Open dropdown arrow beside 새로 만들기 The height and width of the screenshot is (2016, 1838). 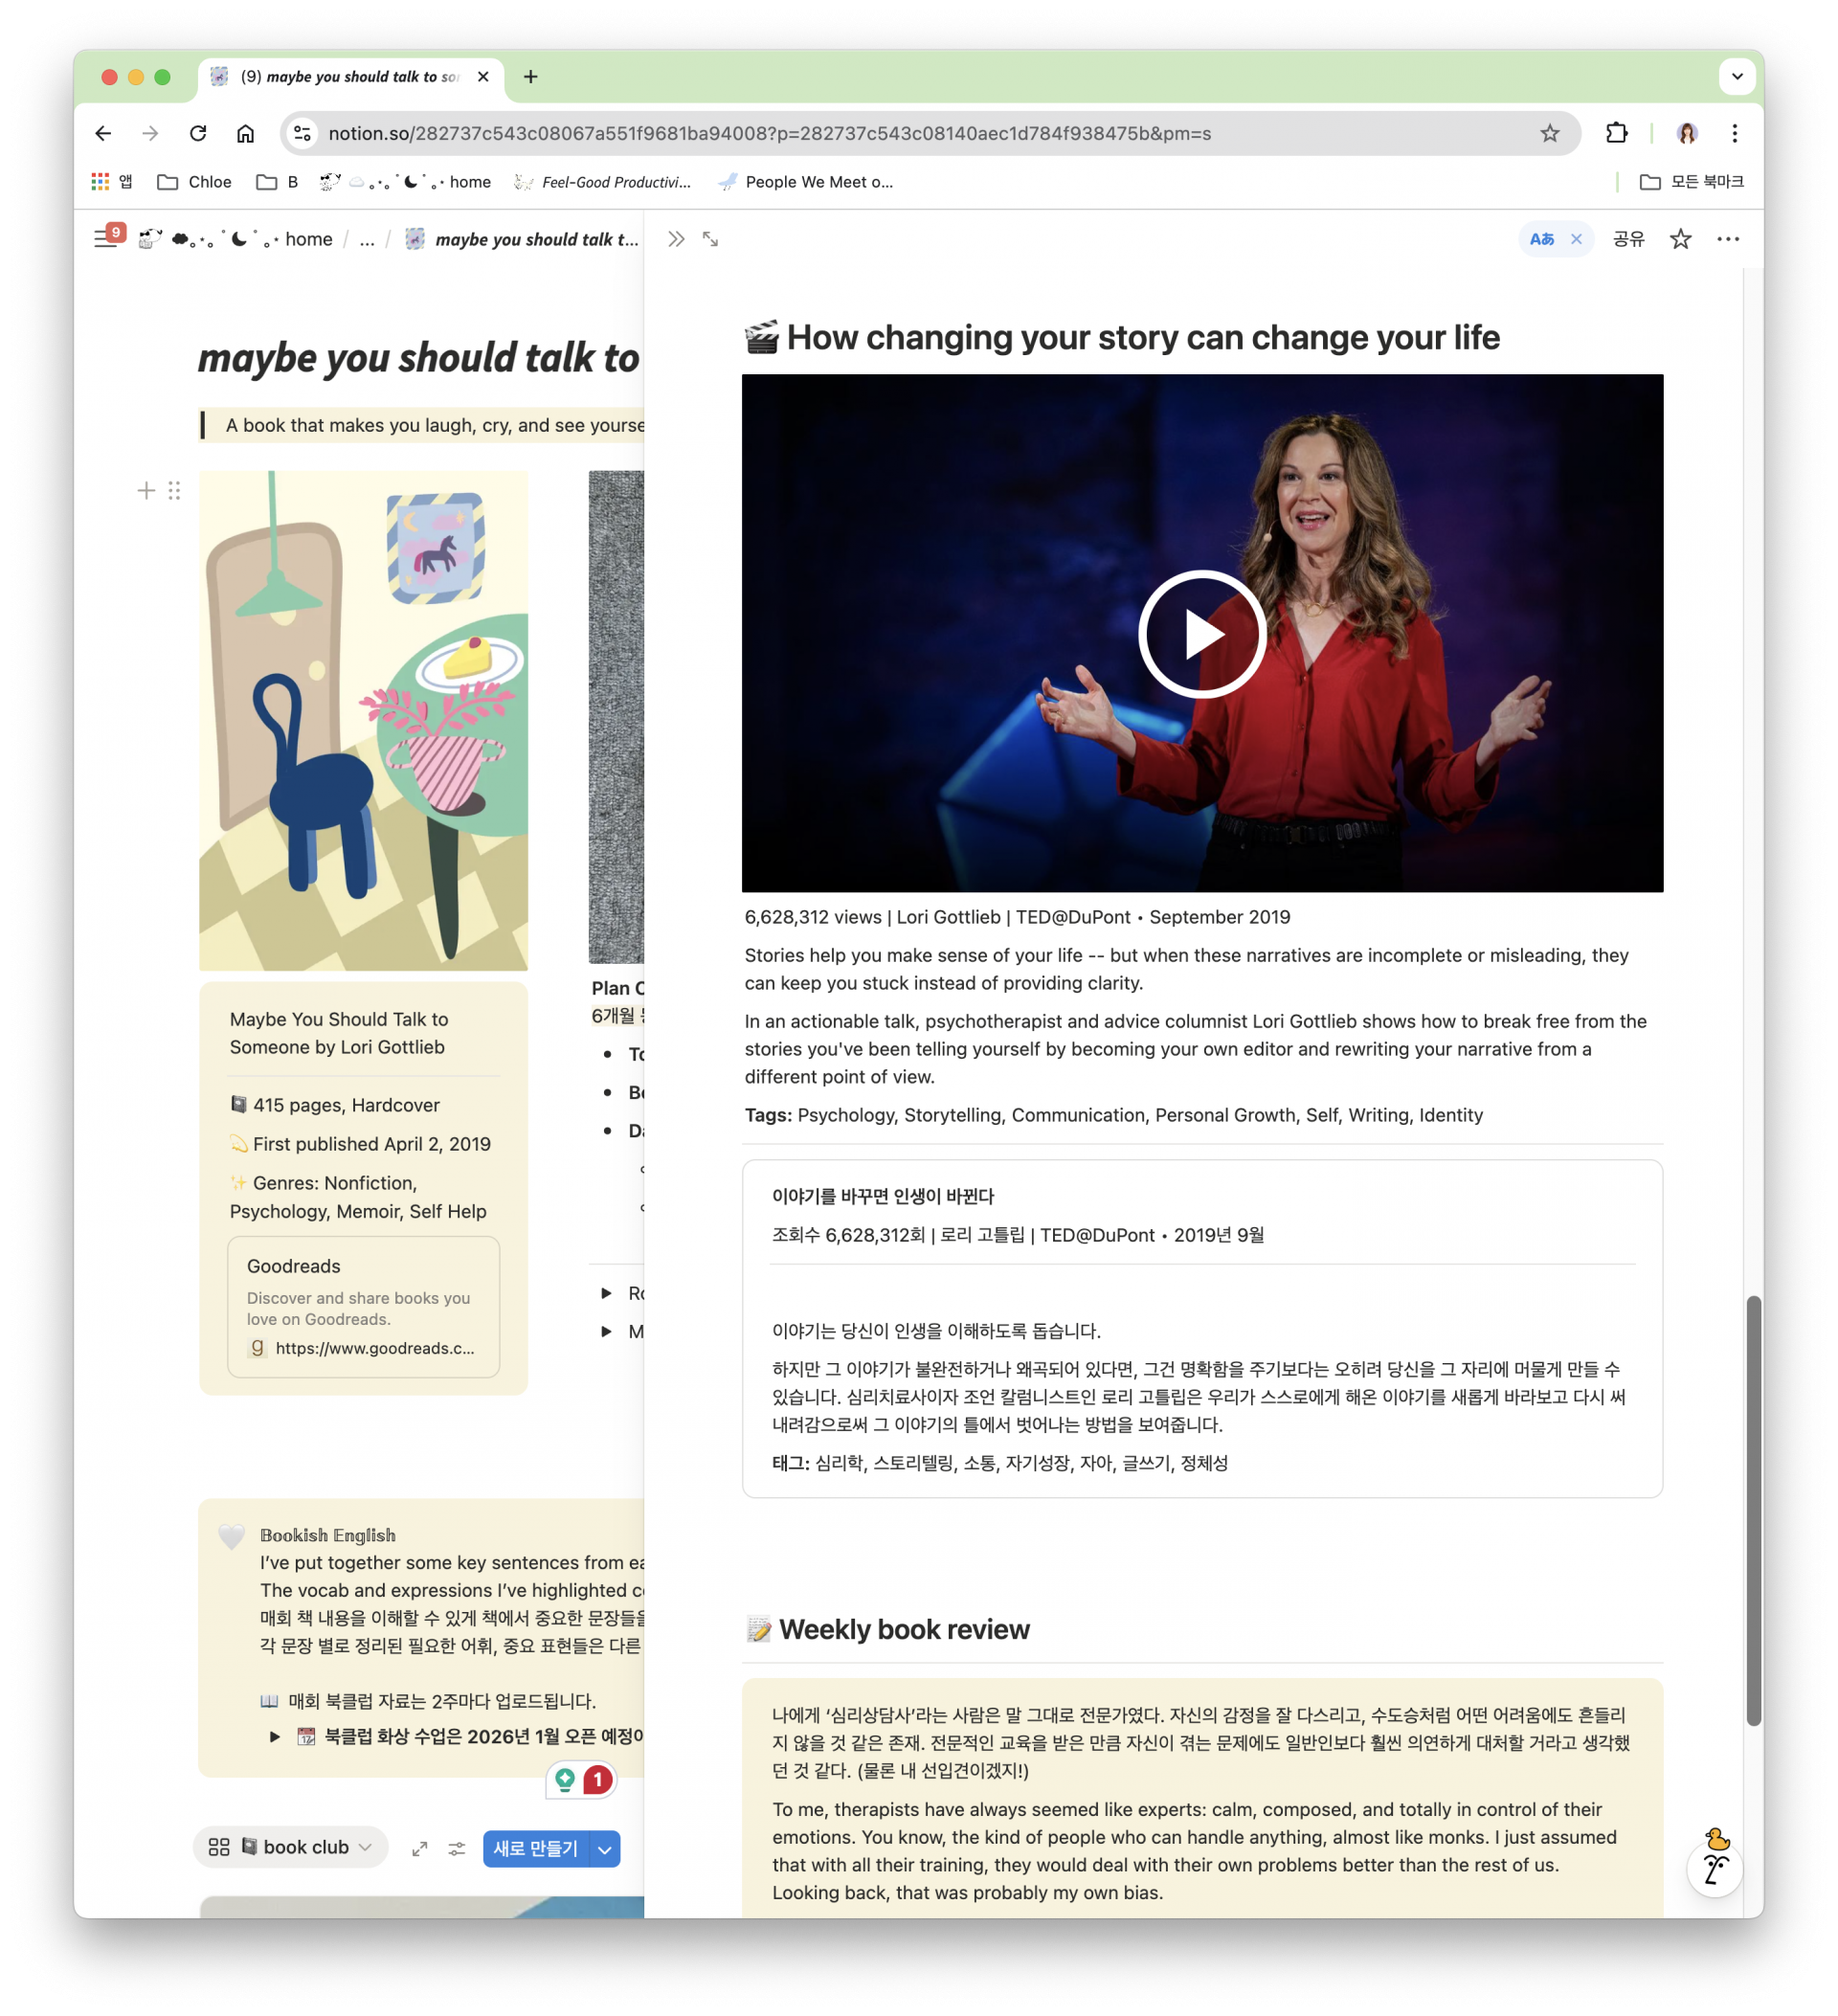coord(604,1849)
